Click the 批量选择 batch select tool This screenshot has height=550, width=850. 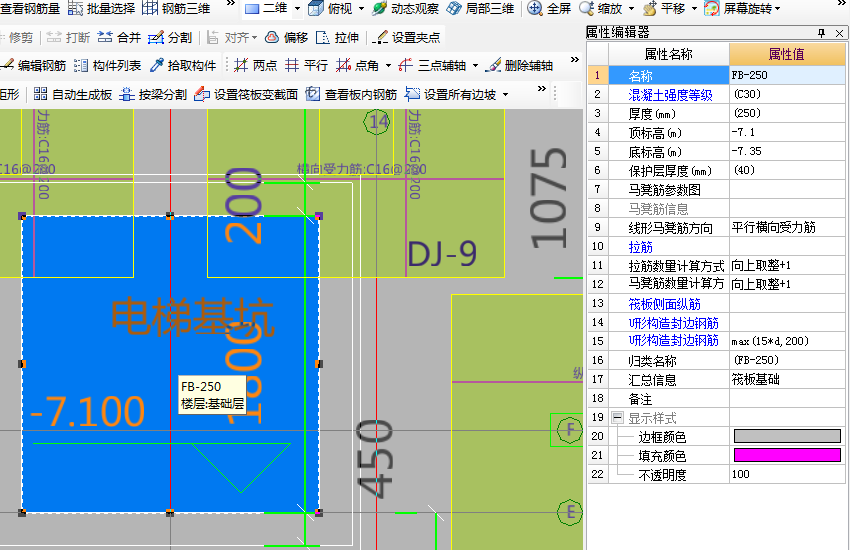[101, 8]
